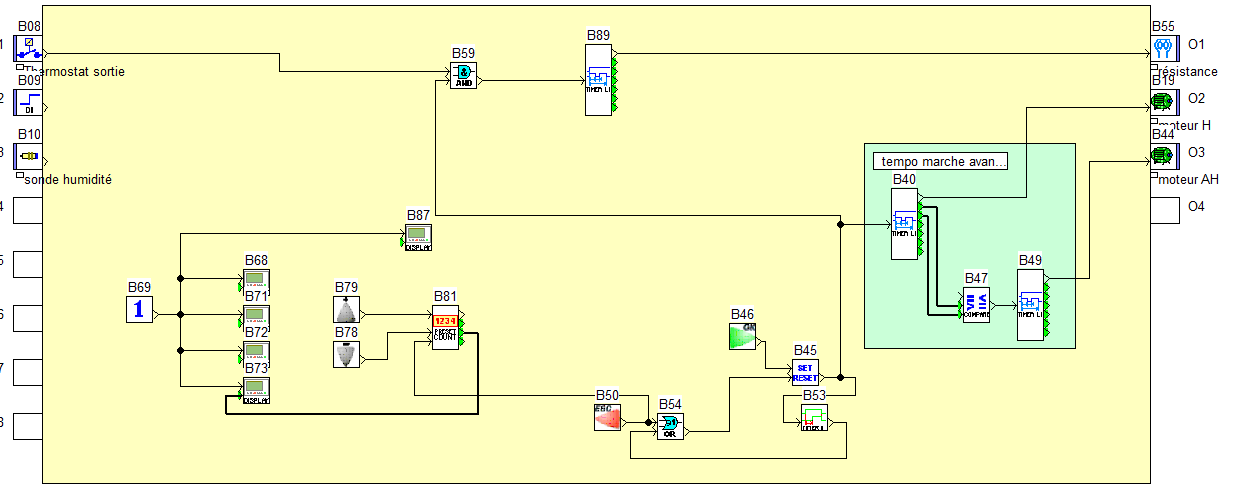Click the empty O4 output slot

[x=1163, y=209]
